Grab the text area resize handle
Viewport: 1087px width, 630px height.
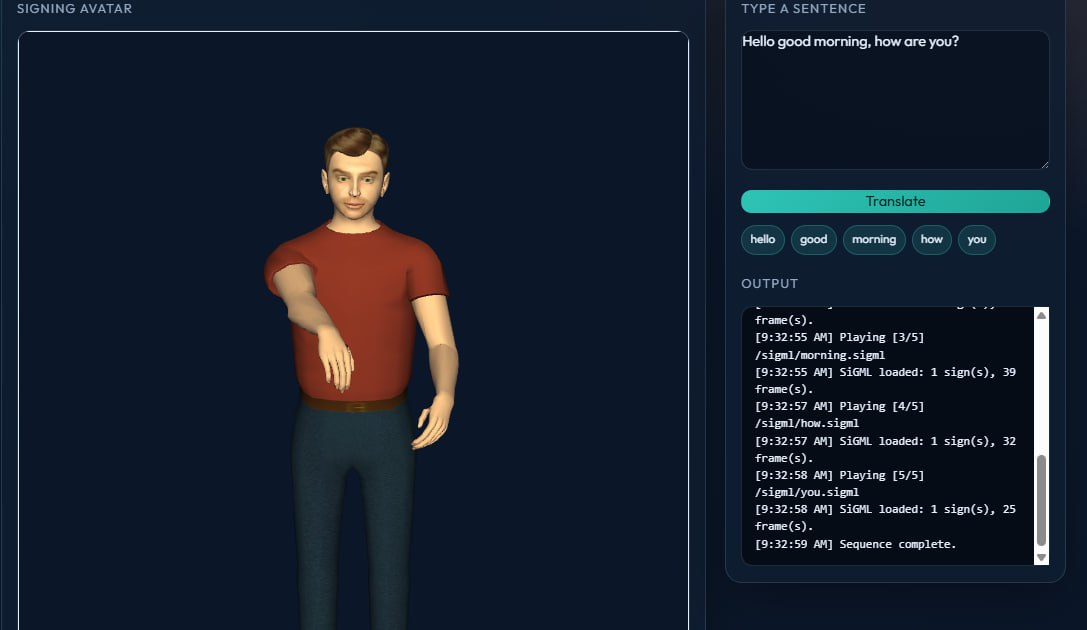[1045, 164]
